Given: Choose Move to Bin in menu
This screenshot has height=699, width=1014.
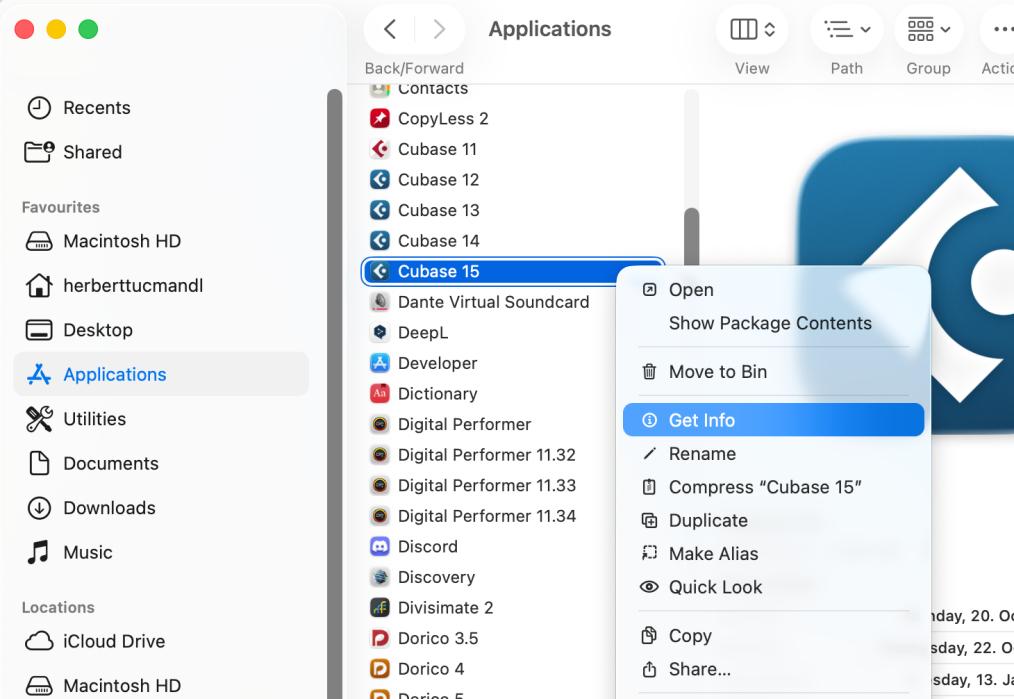Looking at the screenshot, I should click(717, 372).
